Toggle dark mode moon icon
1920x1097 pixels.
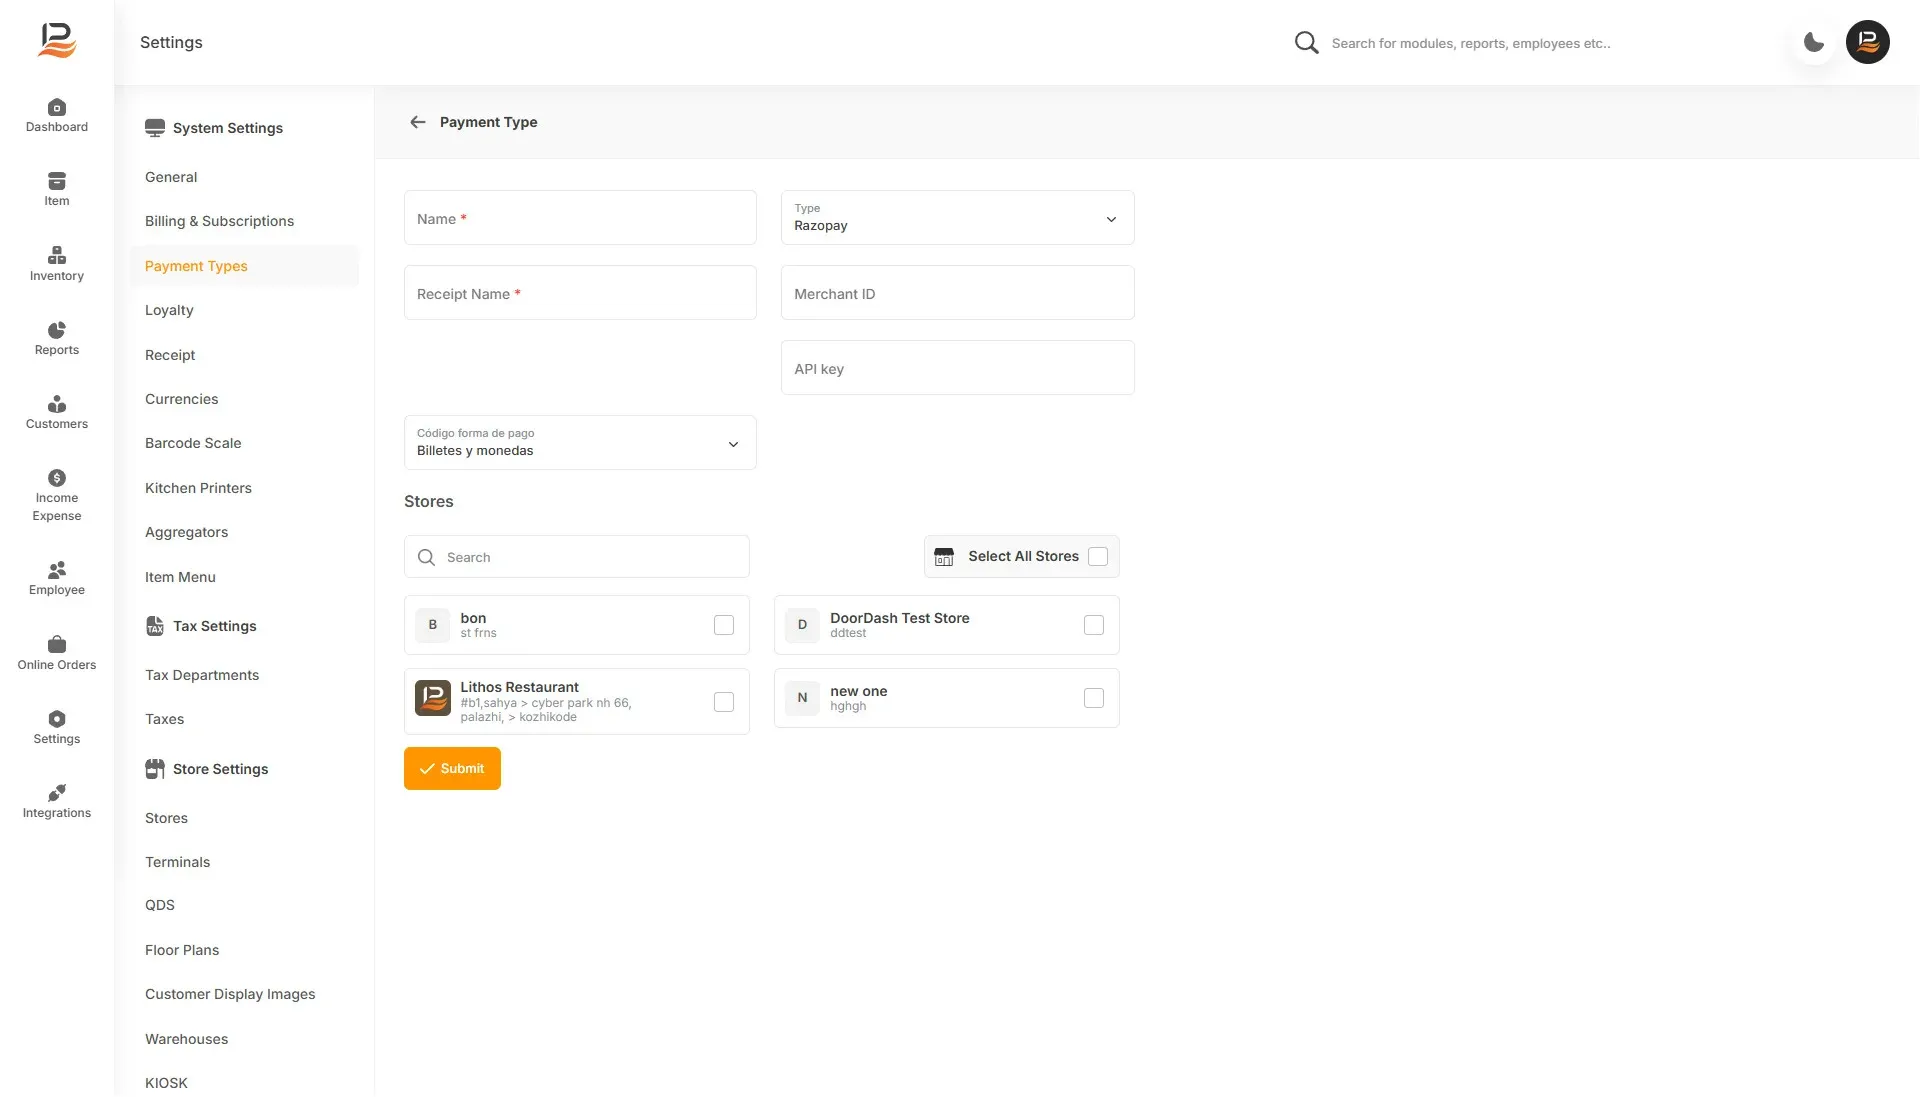[x=1814, y=42]
